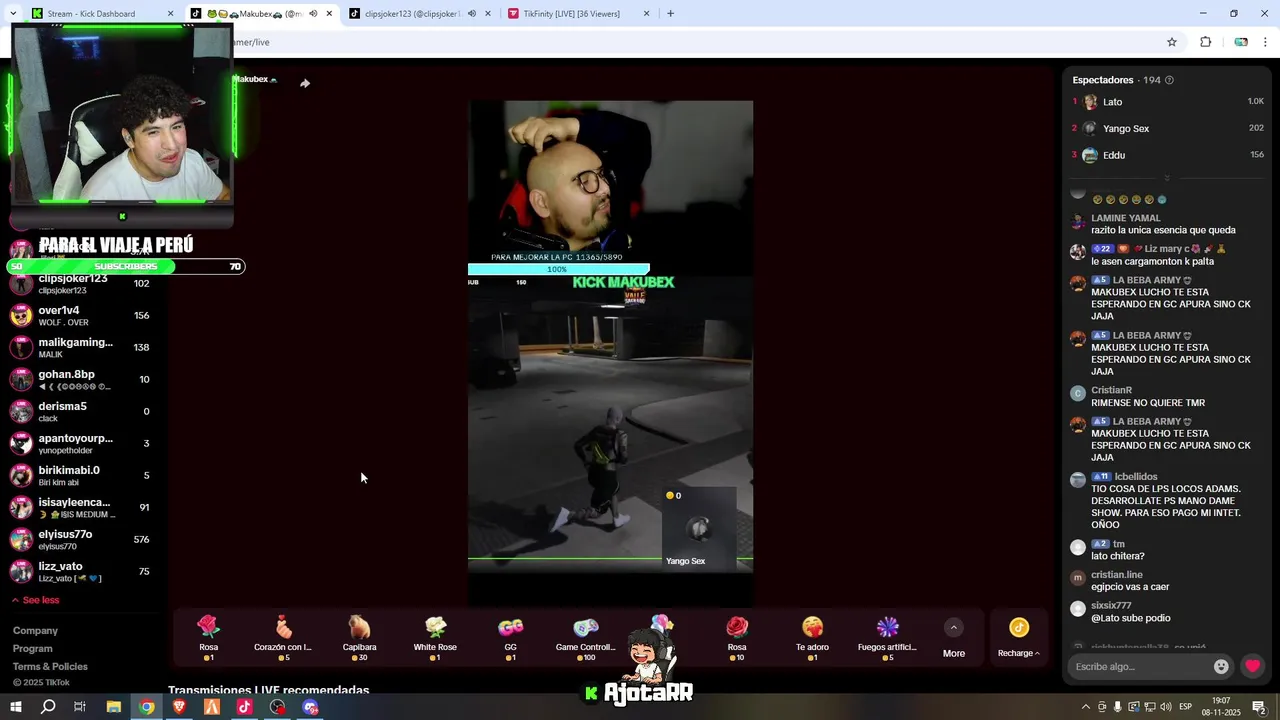1280x720 pixels.
Task: Open the notification center icon
Action: point(1259,707)
